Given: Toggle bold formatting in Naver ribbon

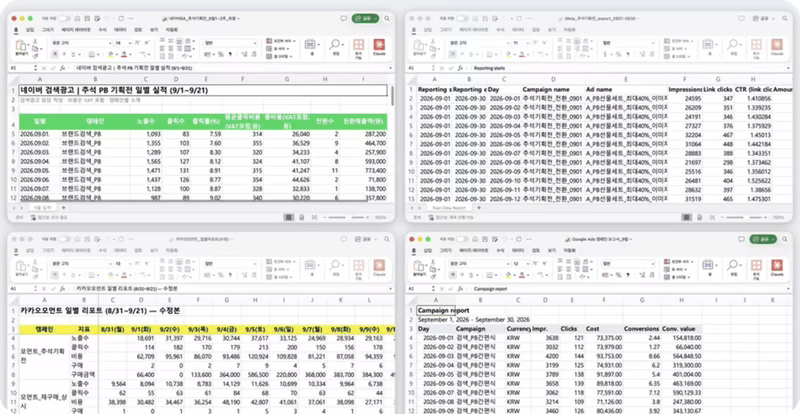Looking at the screenshot, I should click(55, 54).
